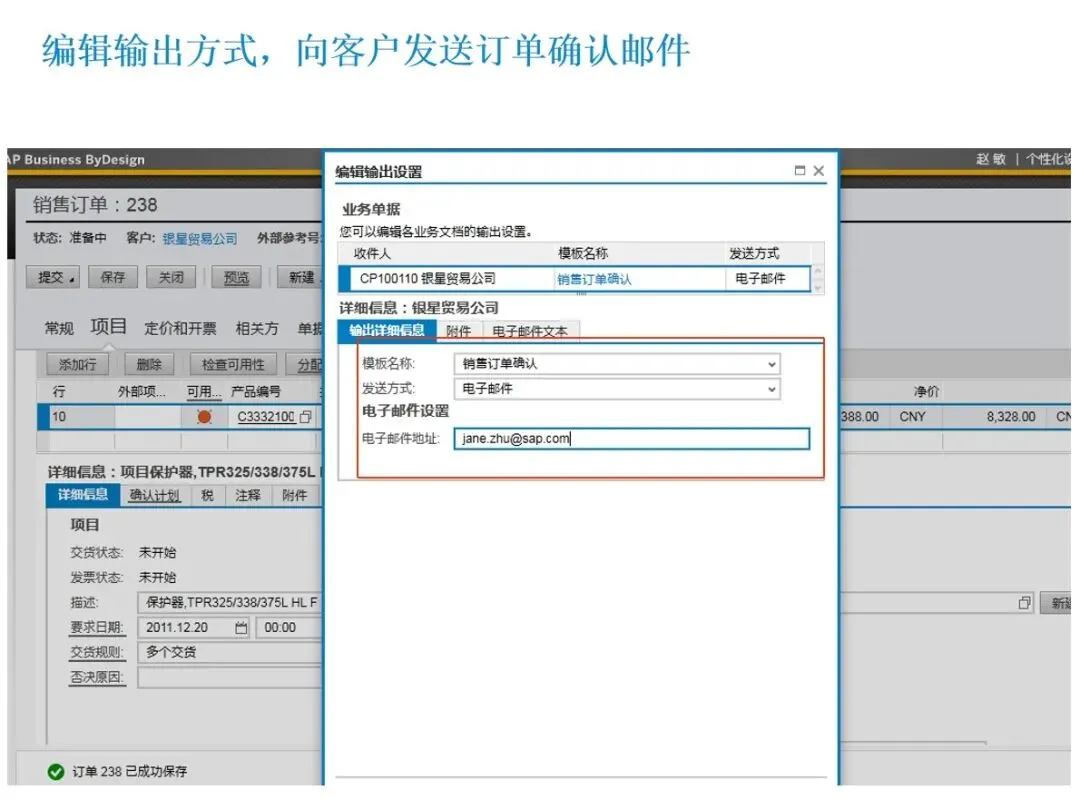Click the 删除 button above item table
Screen dimensions: 1080x810
coord(149,364)
